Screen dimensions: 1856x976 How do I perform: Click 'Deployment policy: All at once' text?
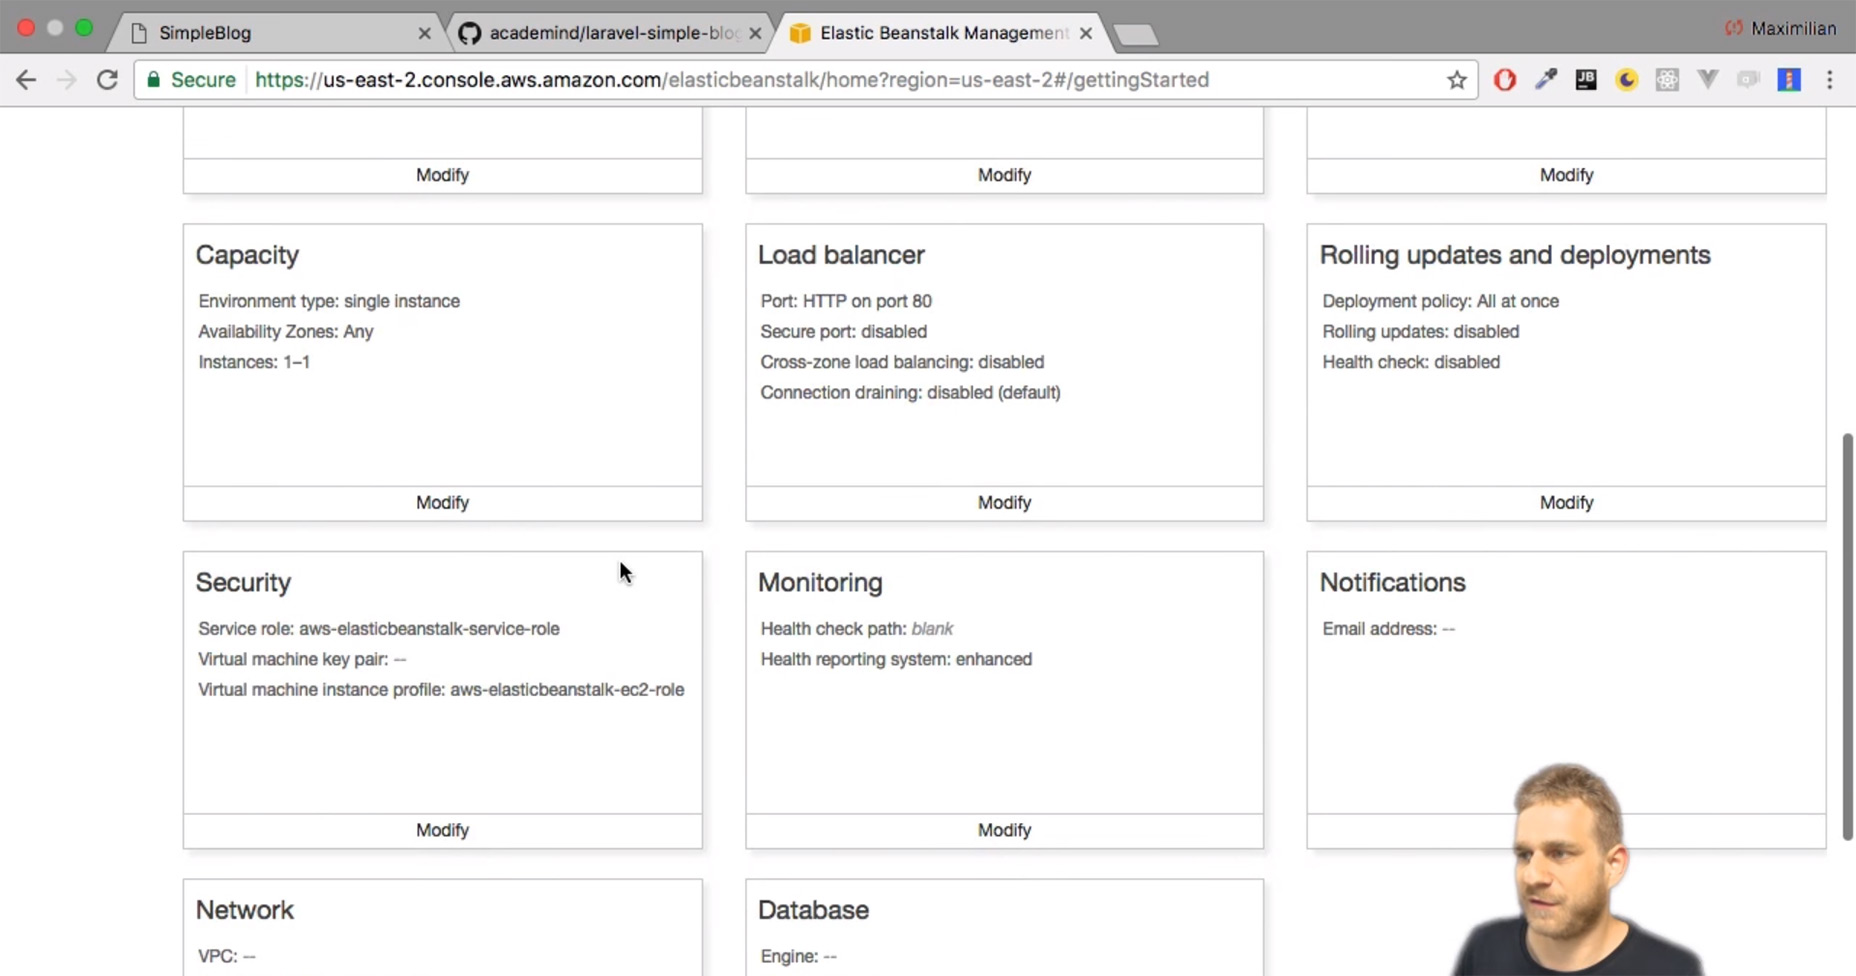[x=1440, y=301]
